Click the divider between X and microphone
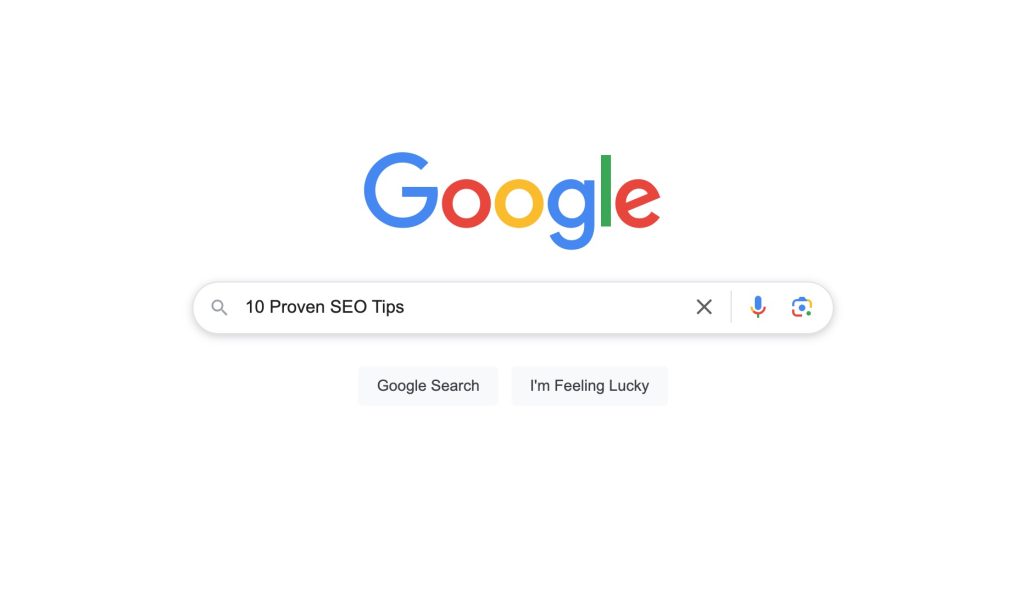The height and width of the screenshot is (597, 1024). click(731, 307)
